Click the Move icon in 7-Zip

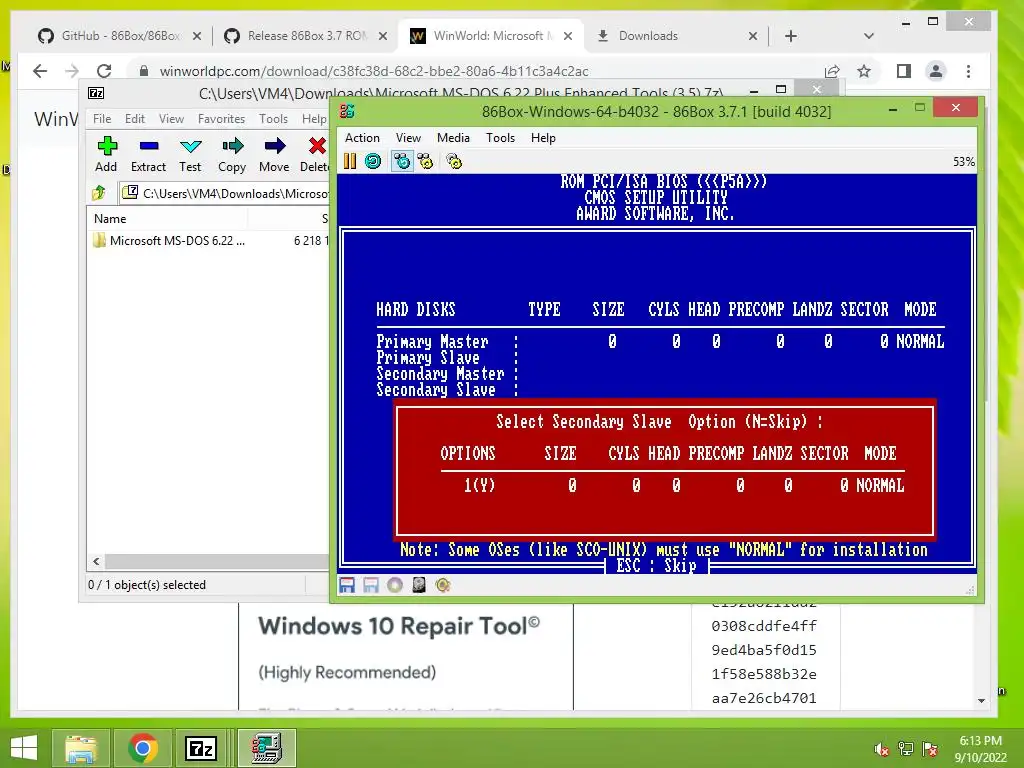[x=274, y=155]
